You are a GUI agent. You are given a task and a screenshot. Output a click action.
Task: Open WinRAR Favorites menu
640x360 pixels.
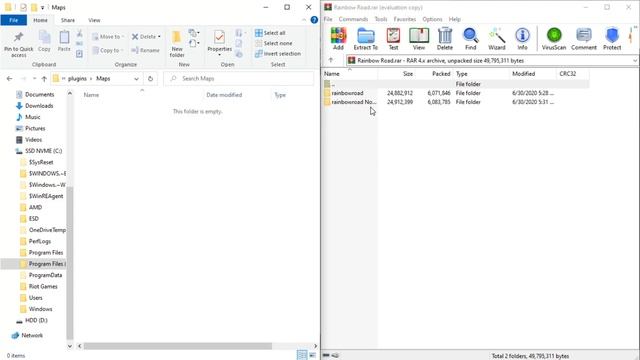click(x=404, y=19)
